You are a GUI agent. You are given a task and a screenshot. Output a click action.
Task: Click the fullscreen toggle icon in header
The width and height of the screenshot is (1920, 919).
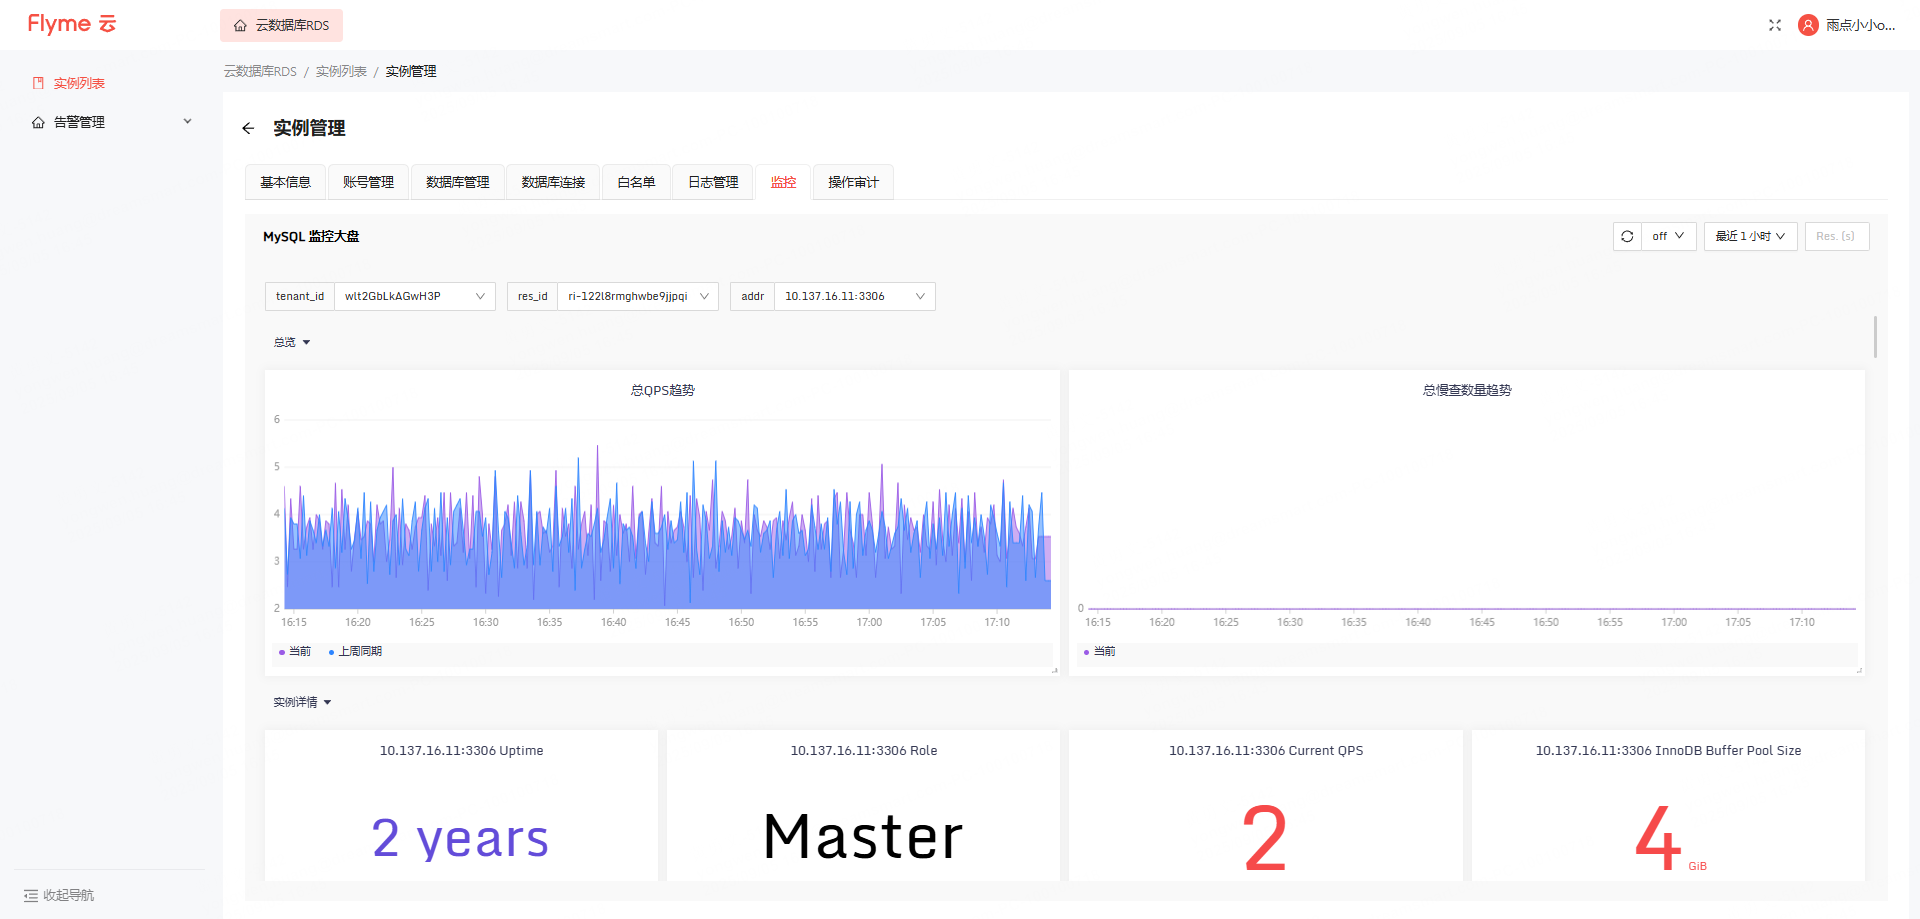[1775, 25]
